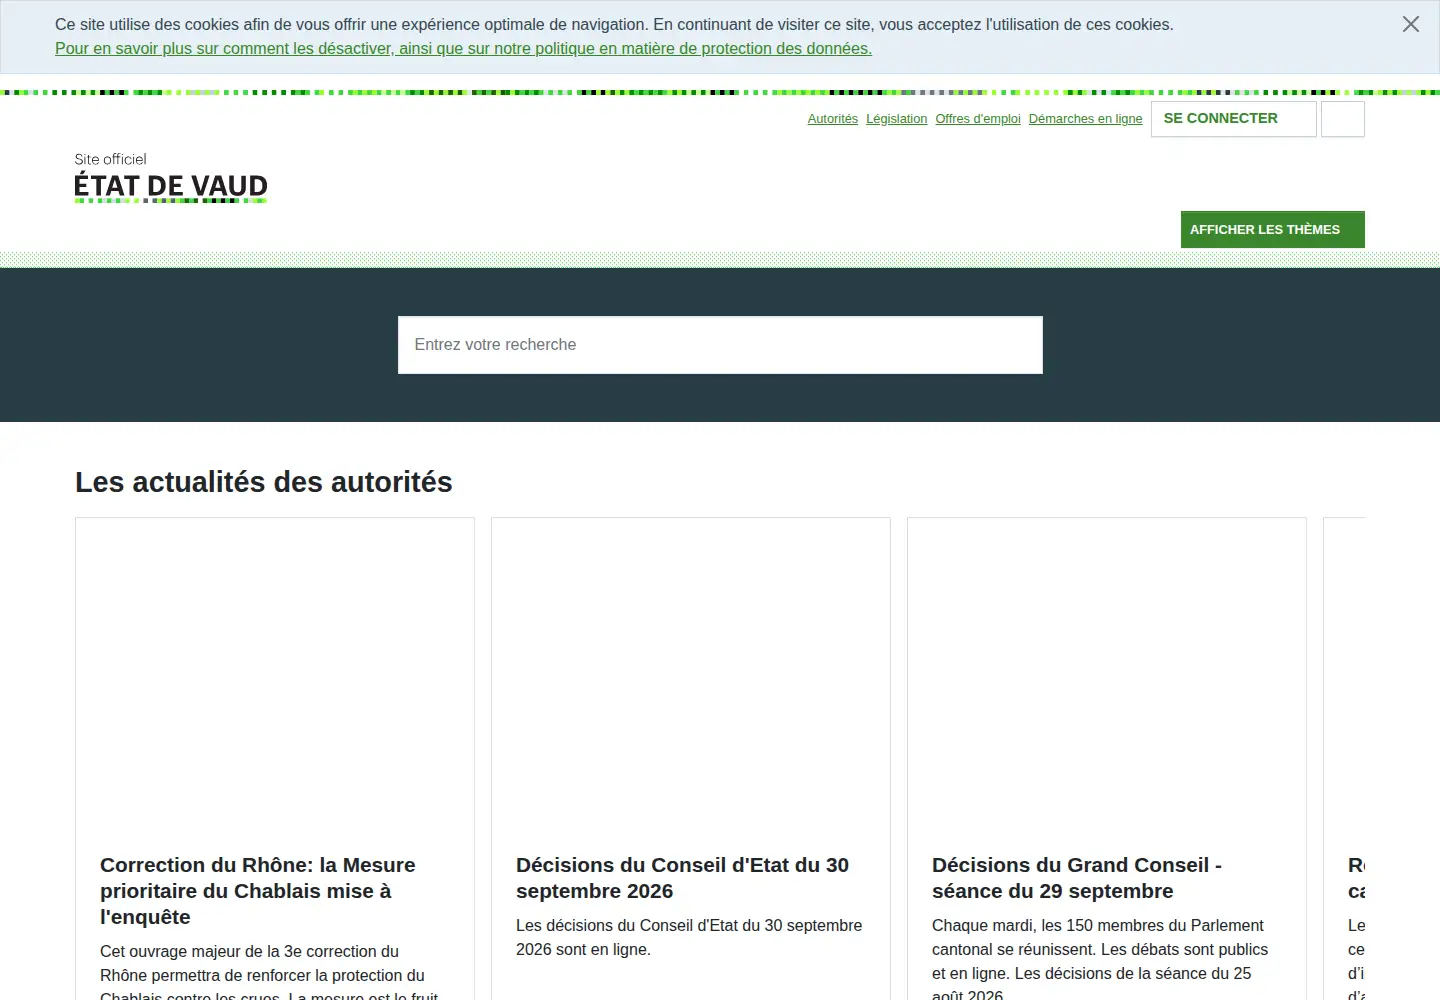Focus the 'Entrez votre recherche' search field
Screen dimensions: 1440x1000
pos(720,345)
